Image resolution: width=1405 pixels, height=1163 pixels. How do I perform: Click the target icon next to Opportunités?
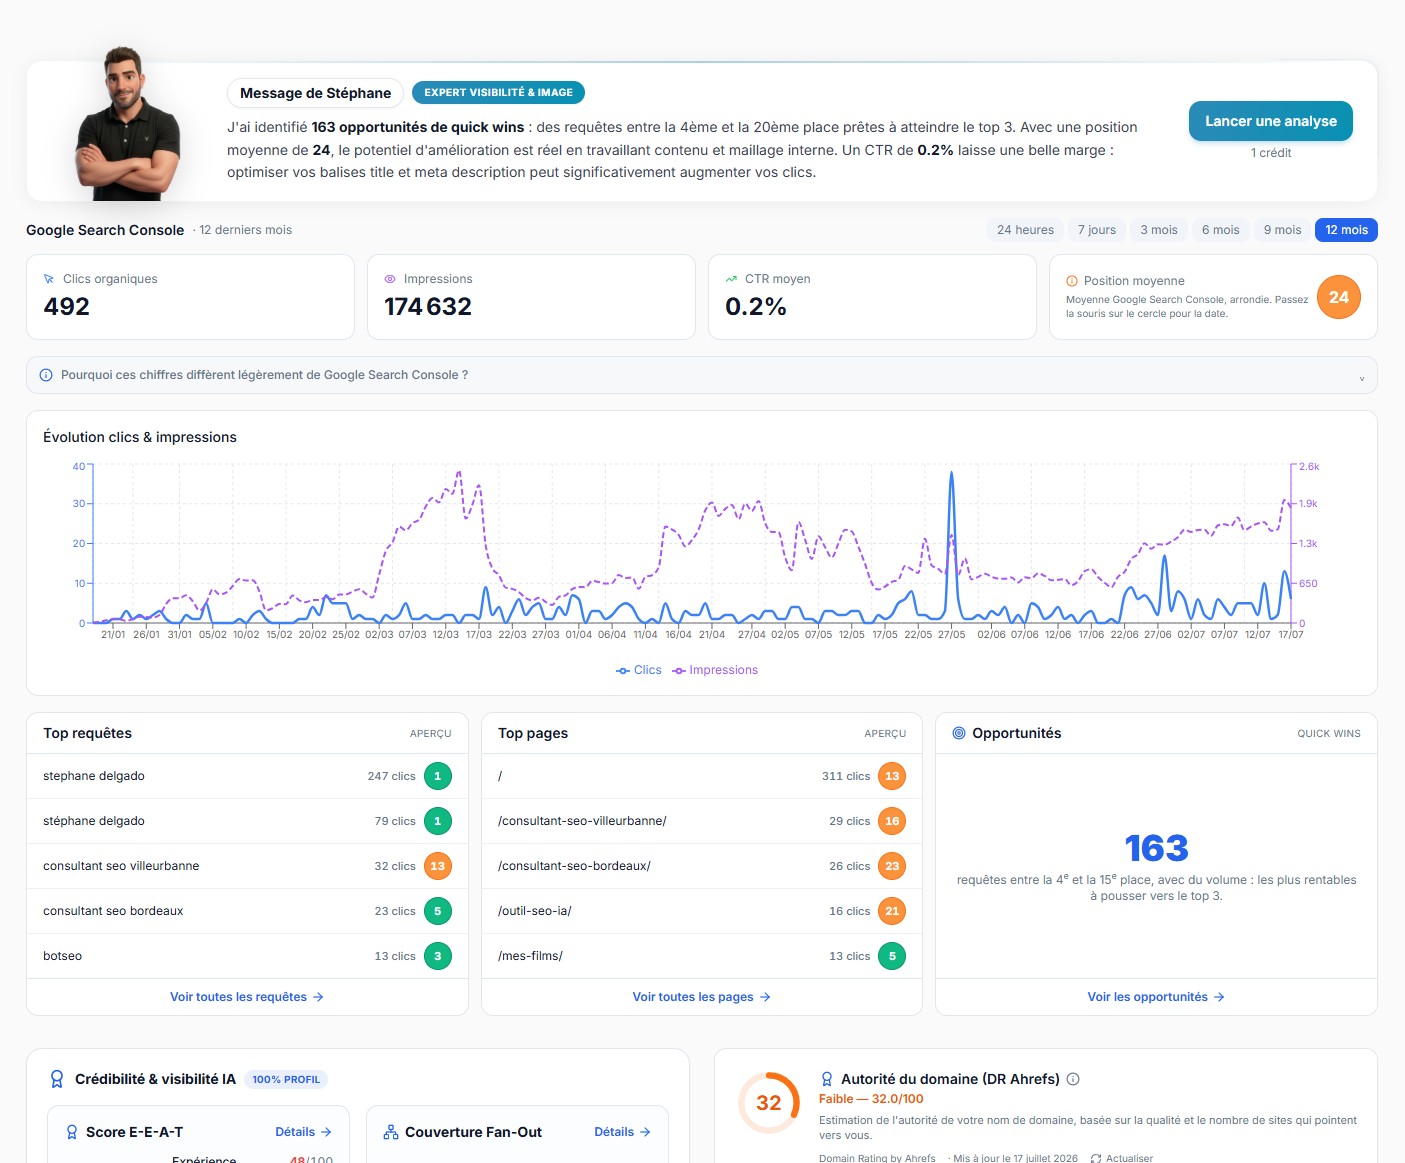click(959, 733)
